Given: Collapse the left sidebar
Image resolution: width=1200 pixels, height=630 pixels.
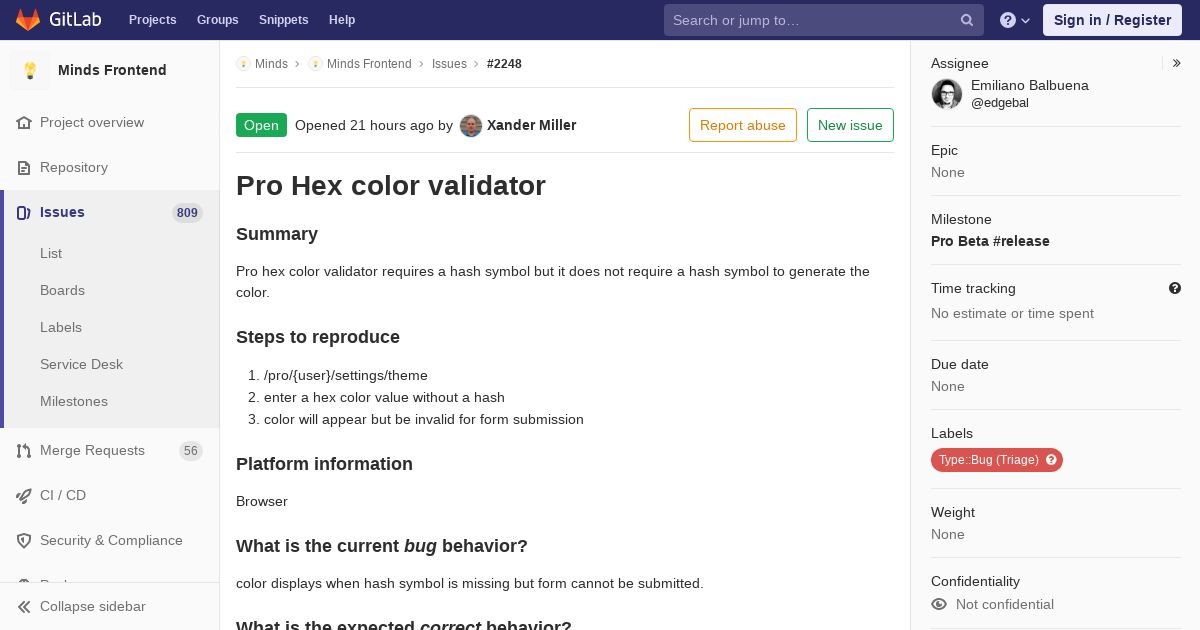Looking at the screenshot, I should pos(82,606).
